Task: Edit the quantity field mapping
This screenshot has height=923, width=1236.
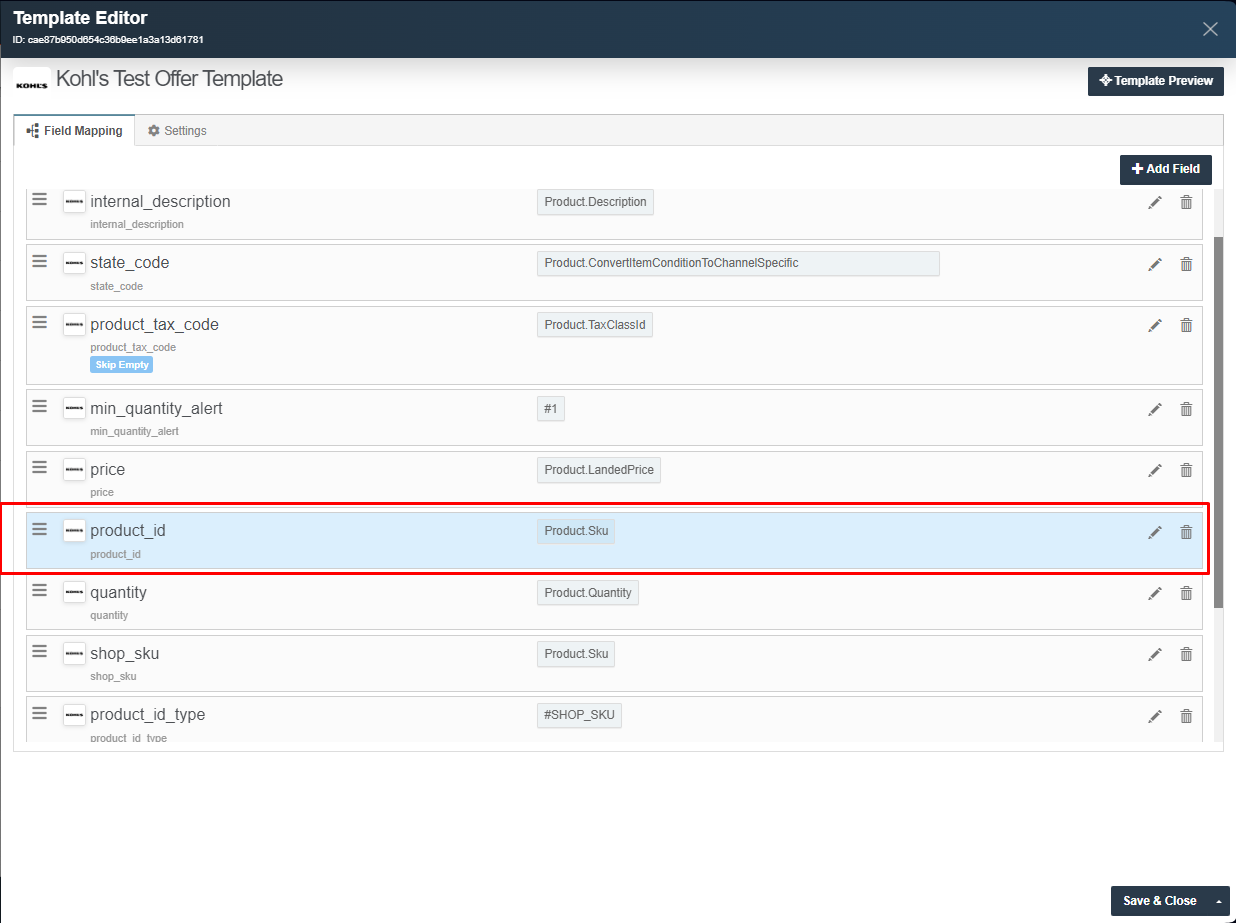Action: point(1155,593)
